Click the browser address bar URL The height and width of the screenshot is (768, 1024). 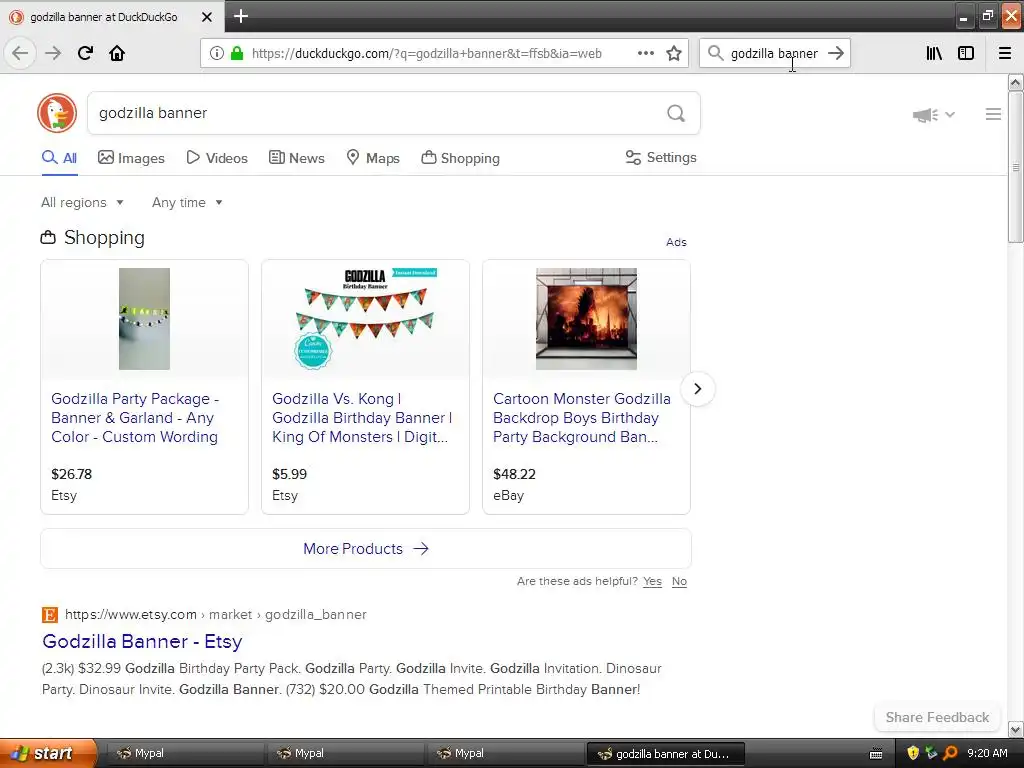coord(426,54)
